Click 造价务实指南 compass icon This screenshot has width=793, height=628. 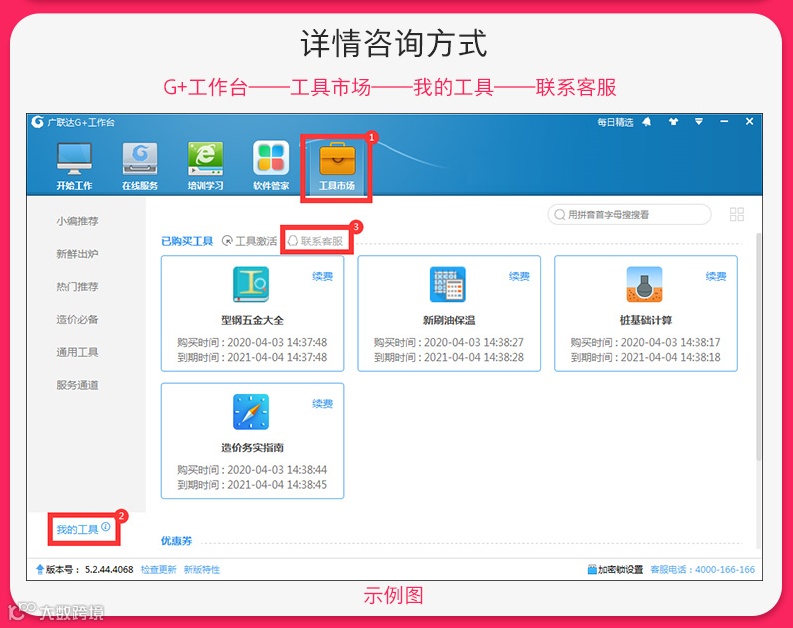[x=251, y=412]
